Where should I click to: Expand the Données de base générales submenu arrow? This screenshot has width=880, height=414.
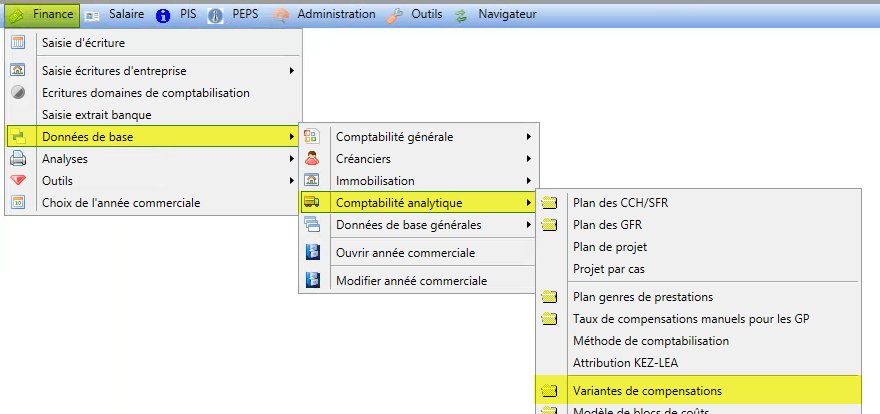click(x=528, y=225)
